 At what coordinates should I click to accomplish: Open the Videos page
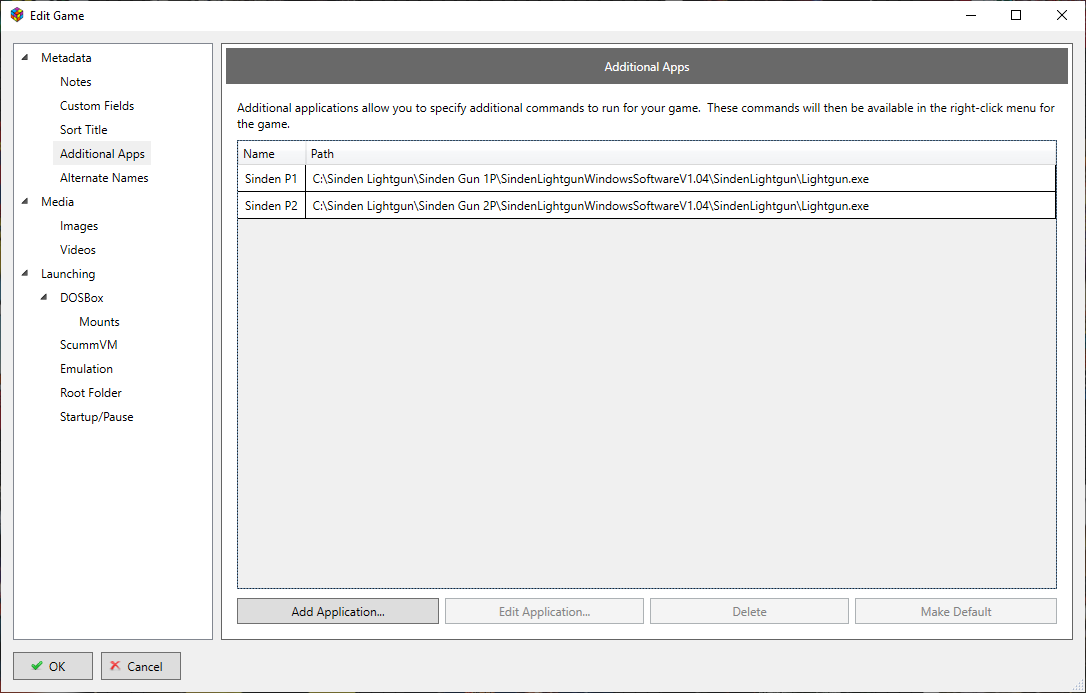78,250
